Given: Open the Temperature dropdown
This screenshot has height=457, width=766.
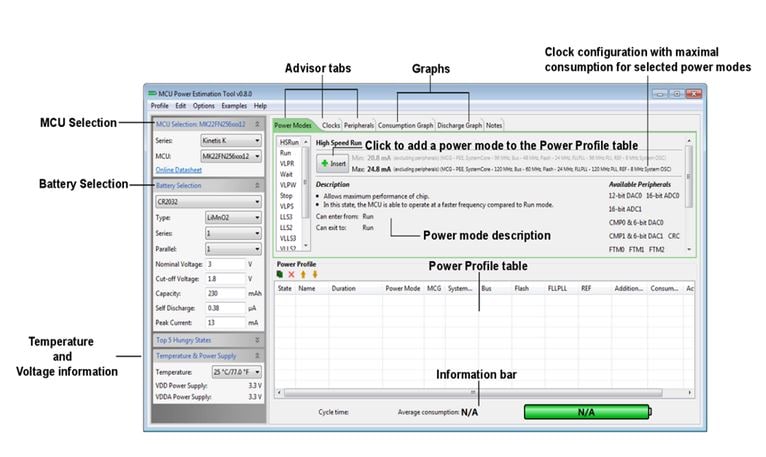Looking at the screenshot, I should point(232,371).
